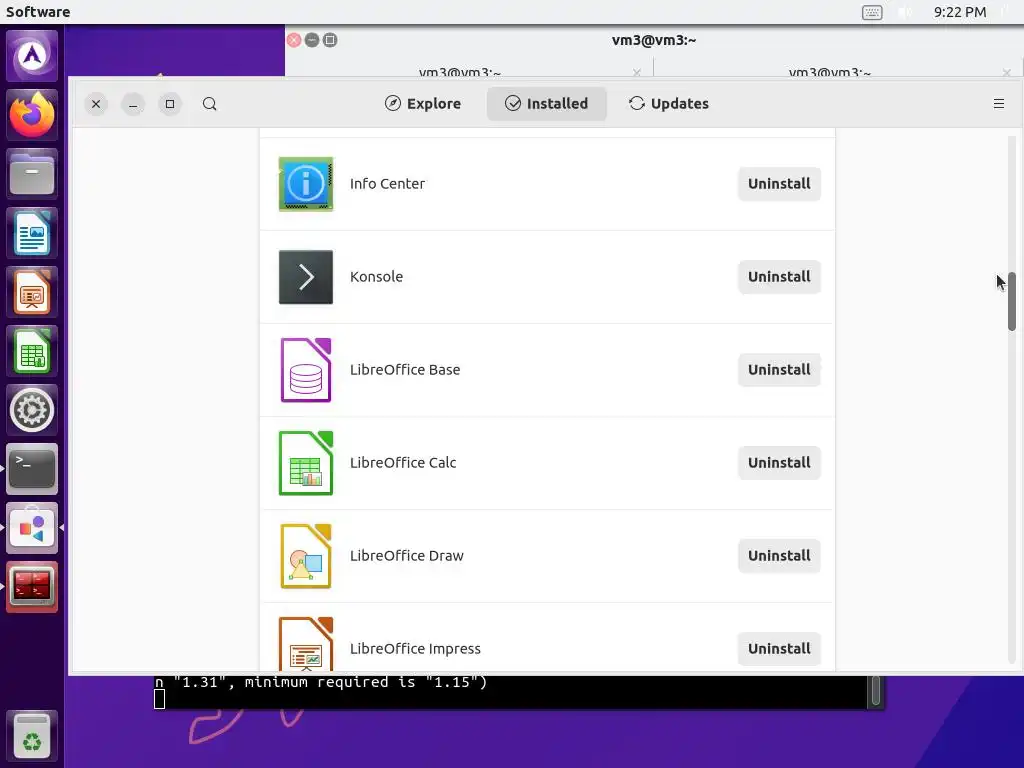Click the Software list vertical scrollbar handle
The height and width of the screenshot is (768, 1024).
click(1012, 302)
